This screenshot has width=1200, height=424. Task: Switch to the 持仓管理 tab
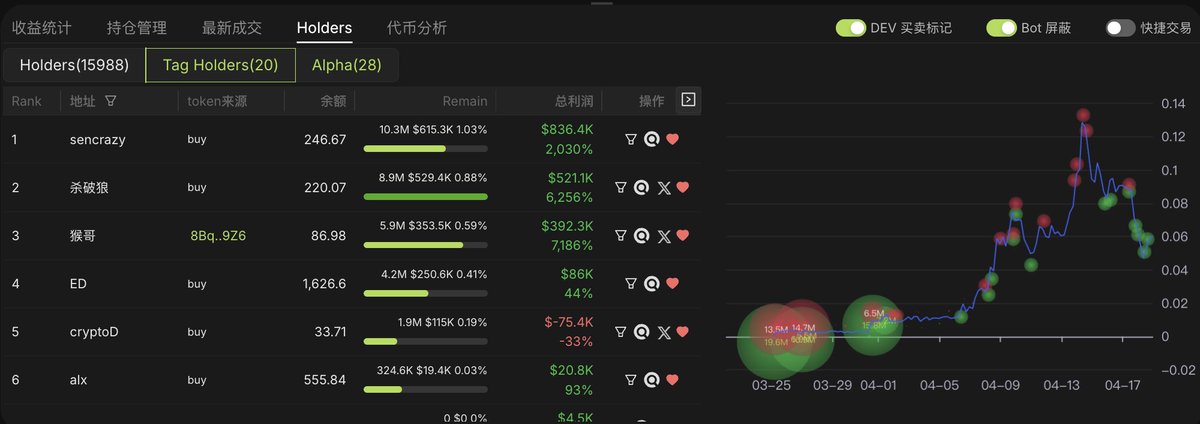pos(137,28)
